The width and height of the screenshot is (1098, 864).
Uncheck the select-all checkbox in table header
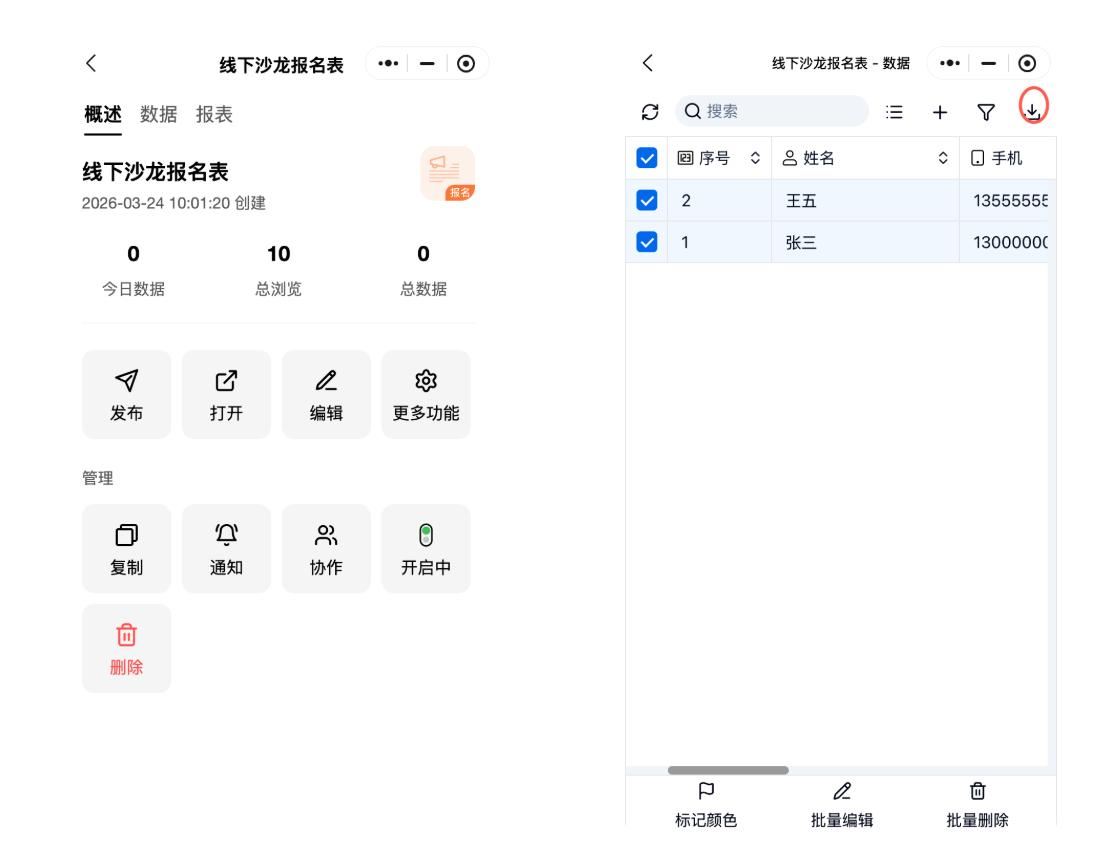[647, 158]
